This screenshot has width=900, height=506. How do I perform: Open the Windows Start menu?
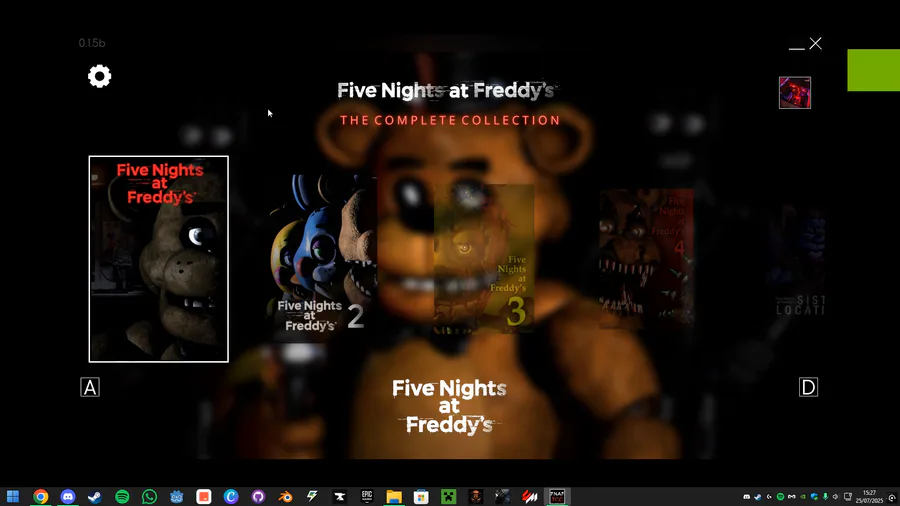13,496
